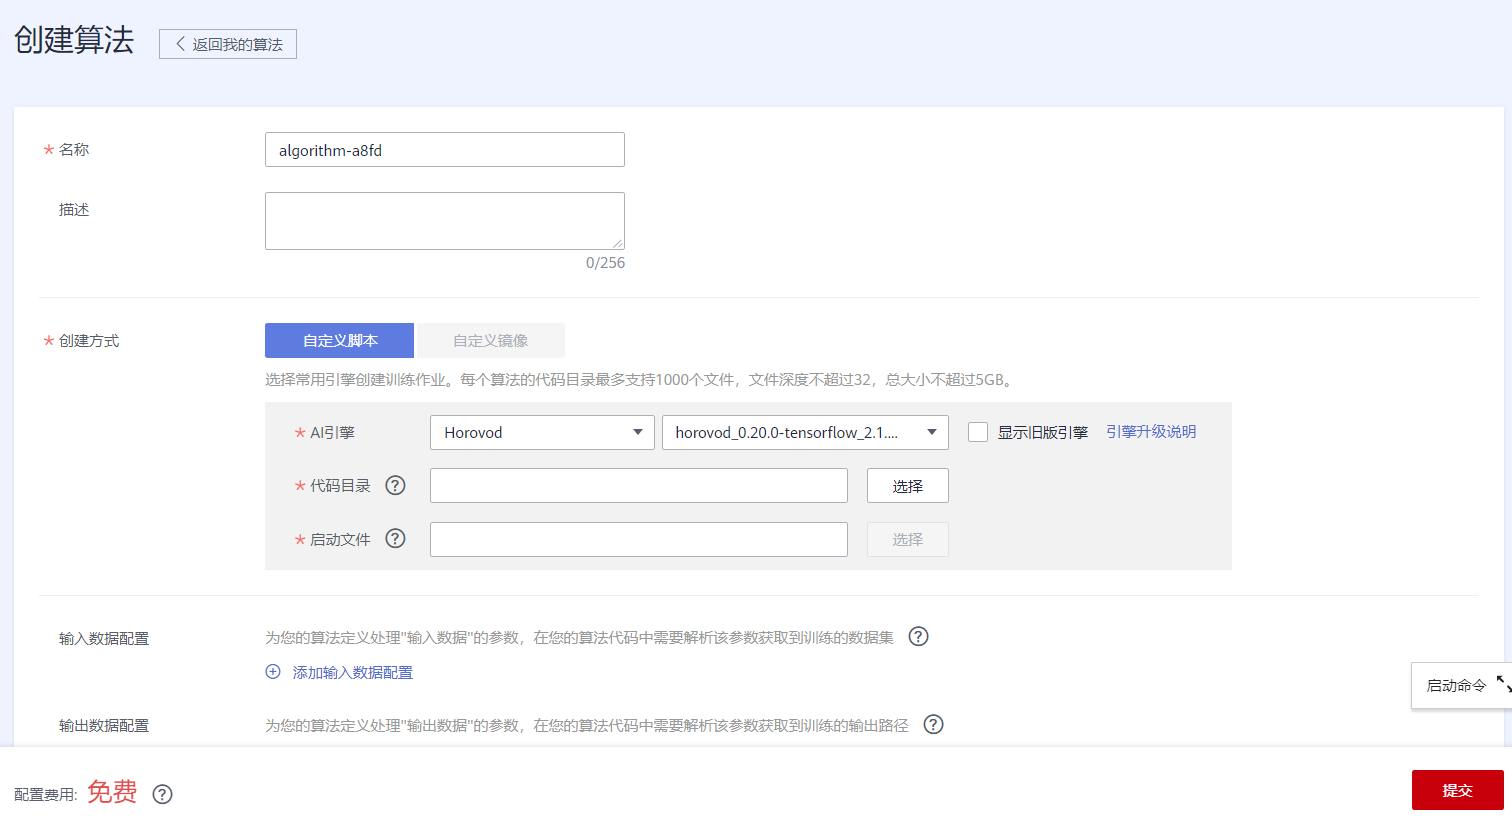Open the 引擎升级说明 link
The height and width of the screenshot is (821, 1512).
click(x=1151, y=432)
